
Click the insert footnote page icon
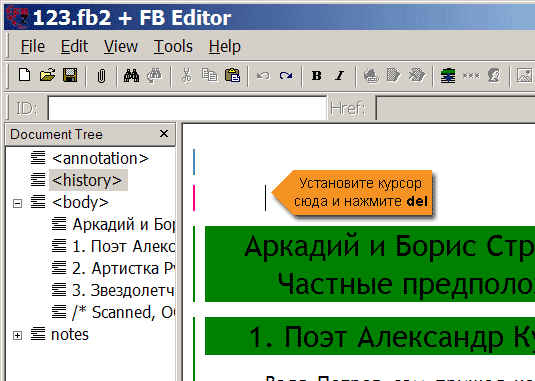[x=393, y=75]
